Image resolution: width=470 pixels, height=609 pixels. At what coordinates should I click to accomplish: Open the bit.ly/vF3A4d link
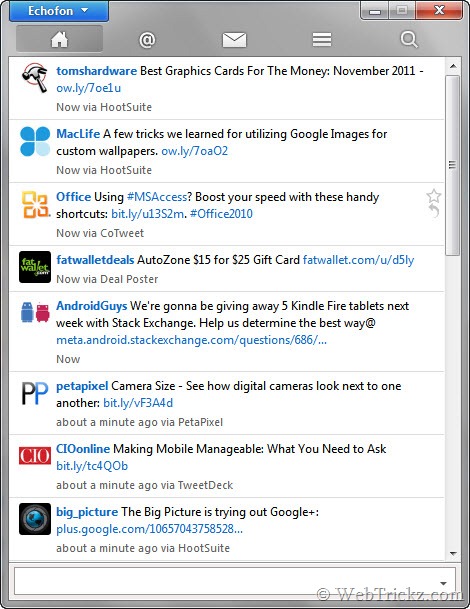(138, 403)
